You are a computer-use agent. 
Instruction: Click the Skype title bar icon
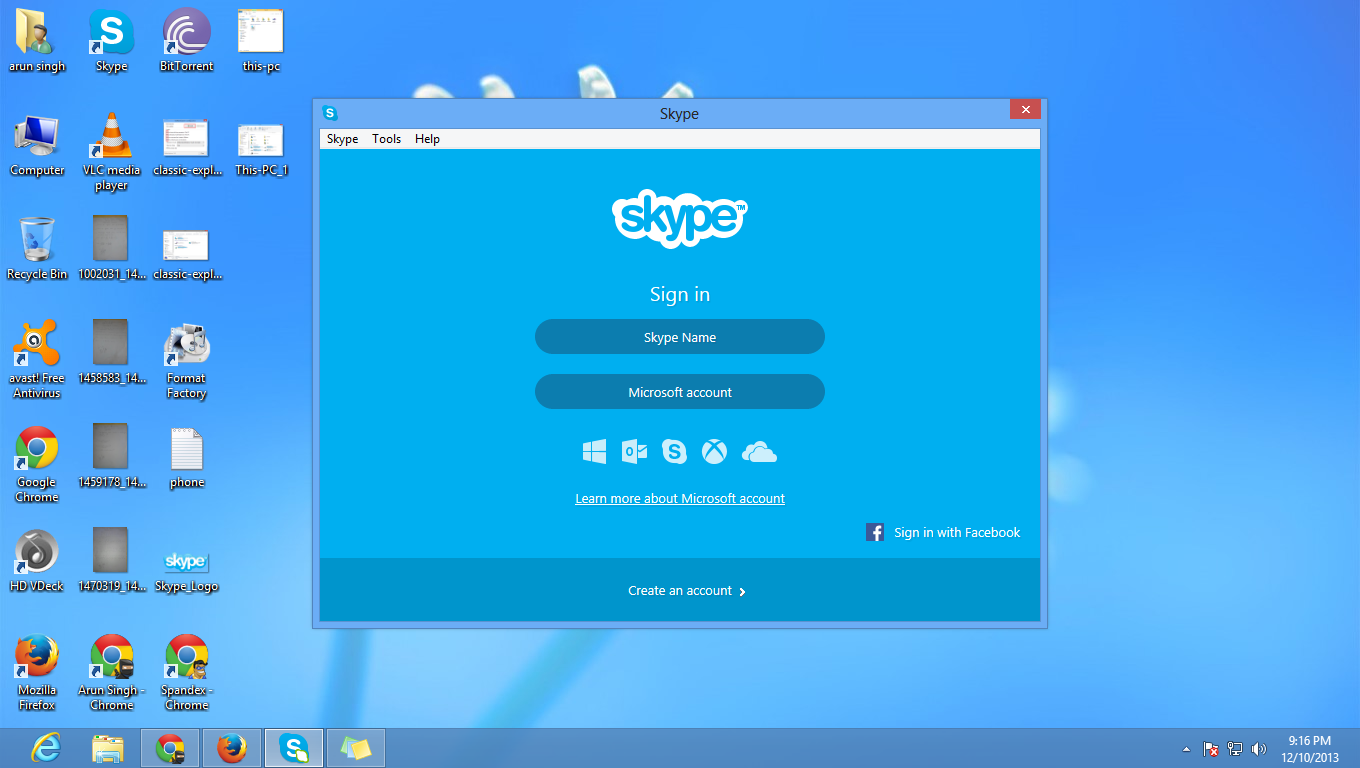(x=330, y=113)
